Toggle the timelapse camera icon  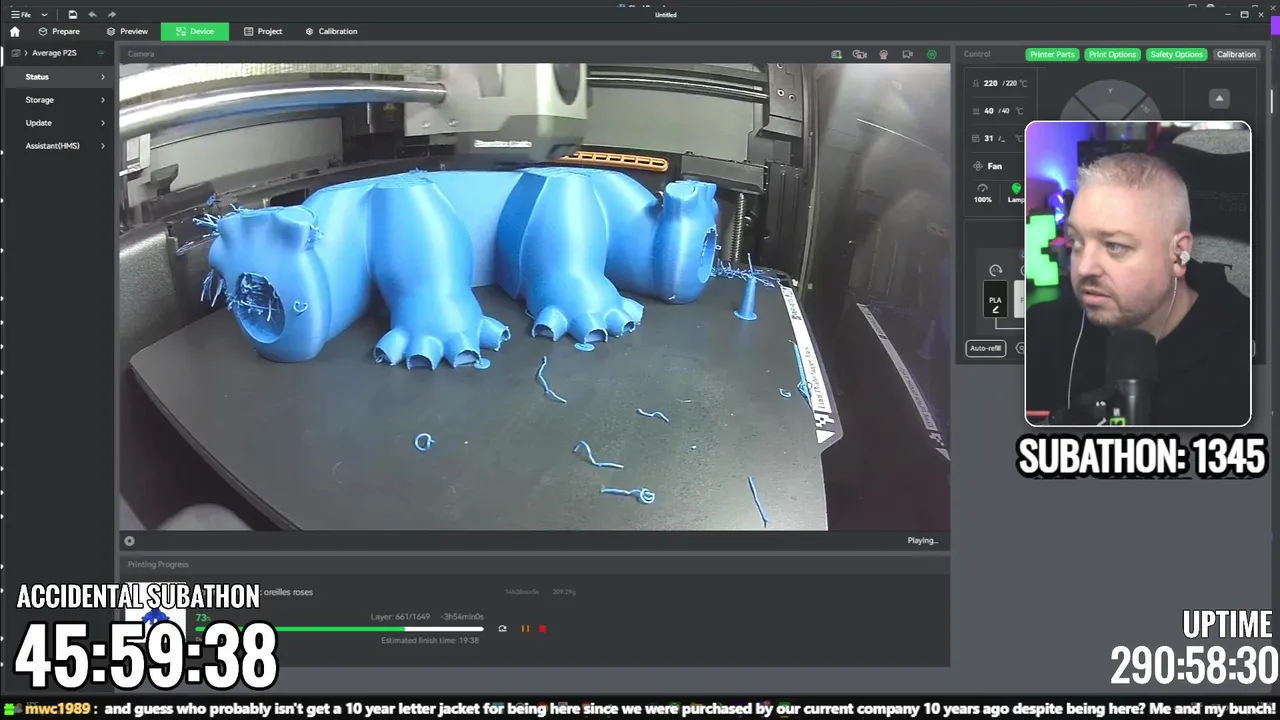coord(860,54)
